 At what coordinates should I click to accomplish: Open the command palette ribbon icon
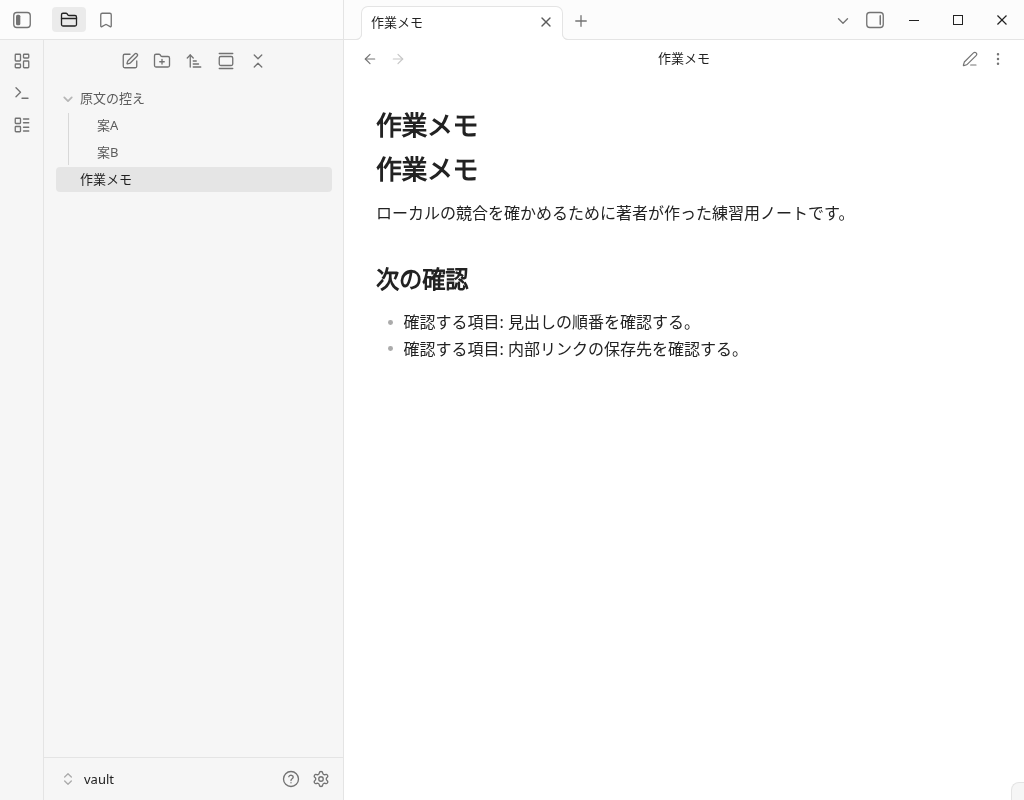pyautogui.click(x=22, y=93)
